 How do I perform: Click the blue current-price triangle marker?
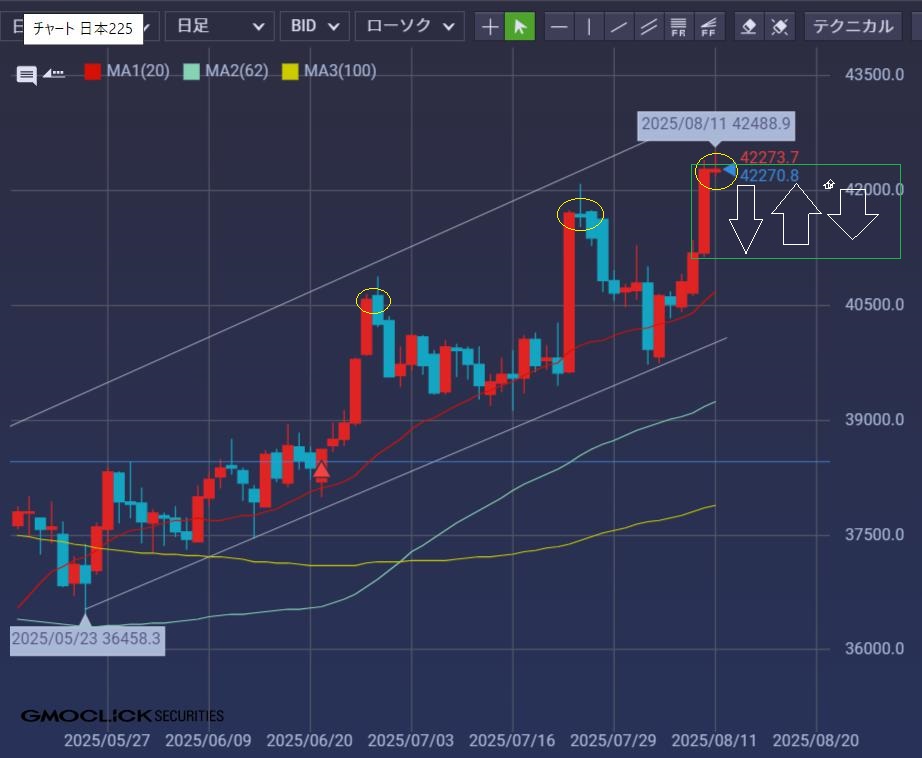[730, 171]
